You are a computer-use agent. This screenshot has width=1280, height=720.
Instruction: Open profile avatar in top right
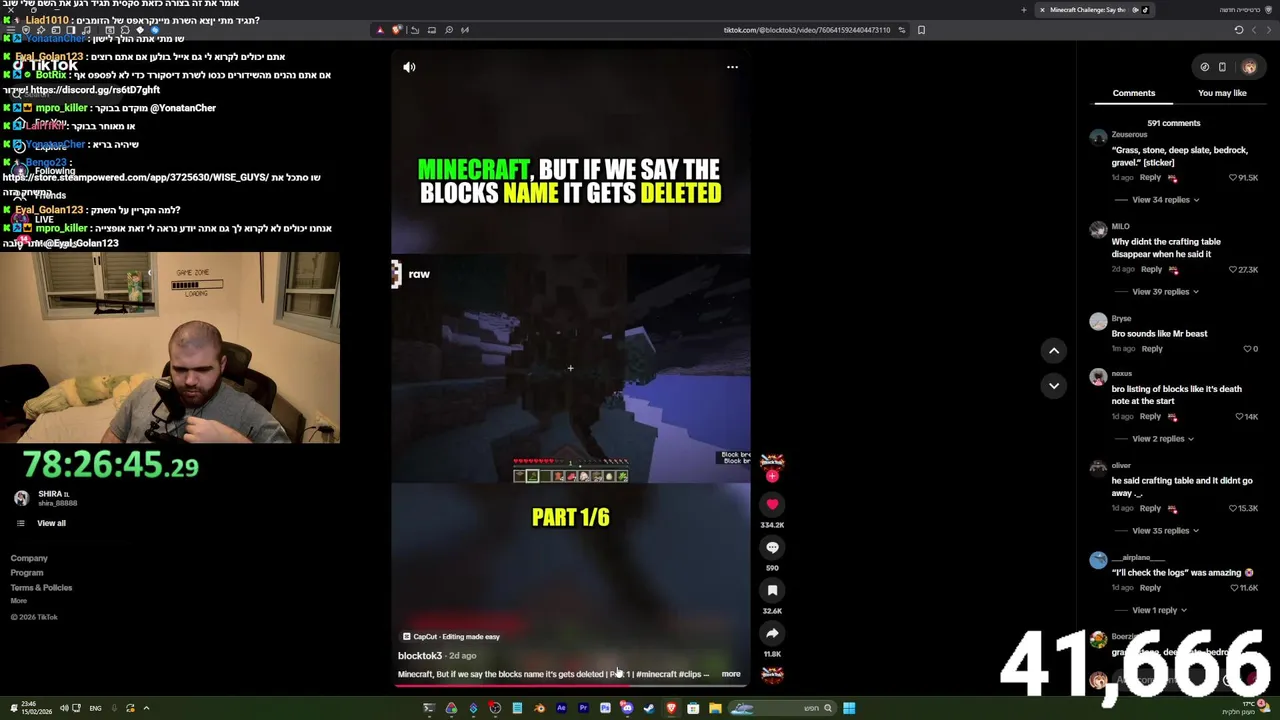(1249, 67)
